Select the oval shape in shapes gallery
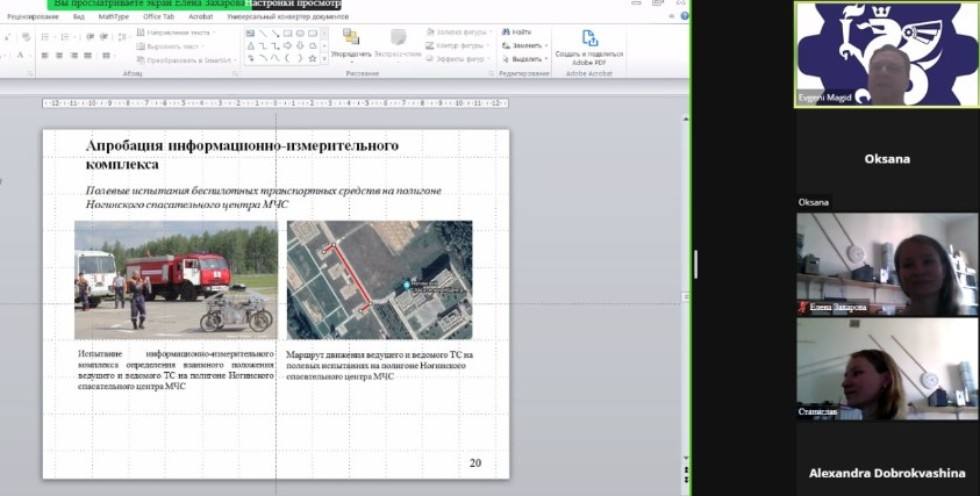The height and width of the screenshot is (496, 980). click(300, 33)
